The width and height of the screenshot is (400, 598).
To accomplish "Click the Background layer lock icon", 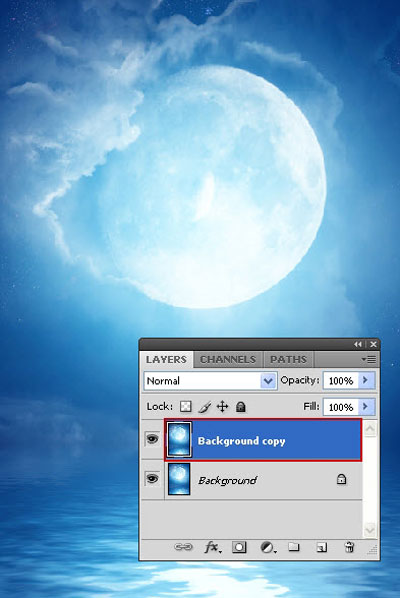I will [x=341, y=479].
